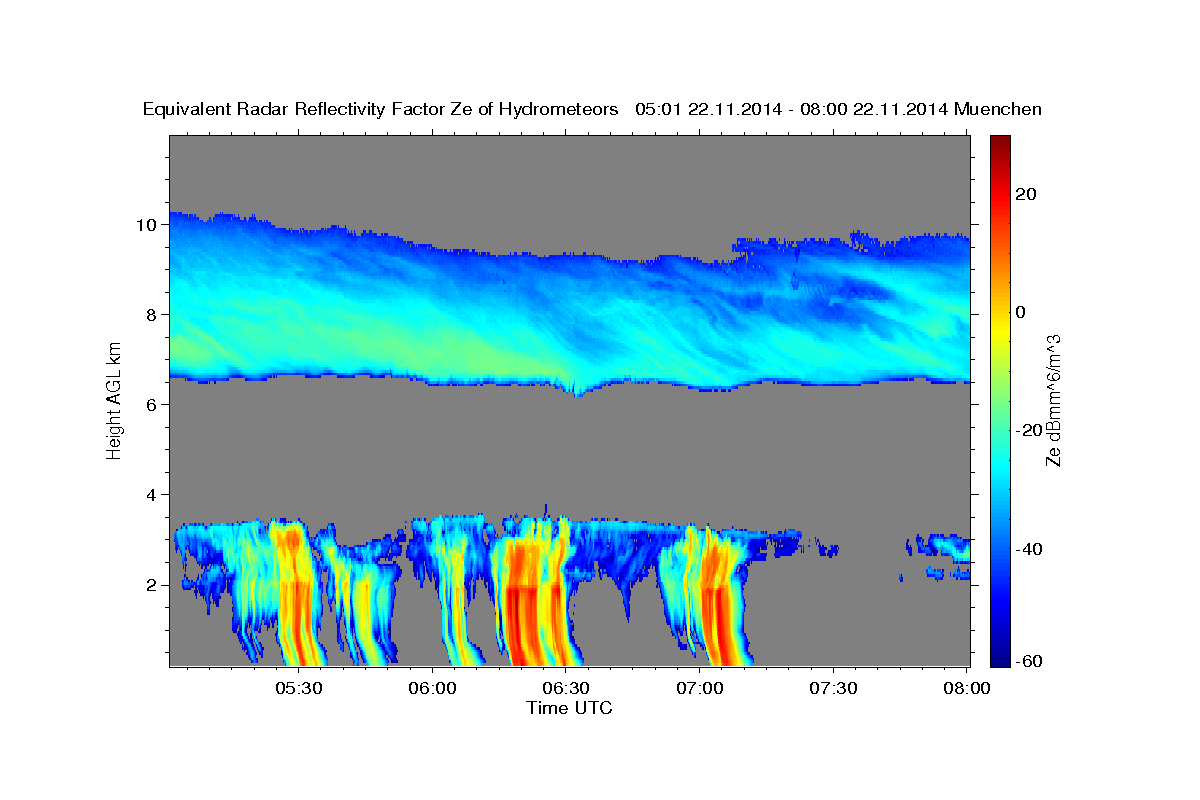The image size is (1200, 800).
Task: Click the colorbar value label -40
Action: (1029, 549)
